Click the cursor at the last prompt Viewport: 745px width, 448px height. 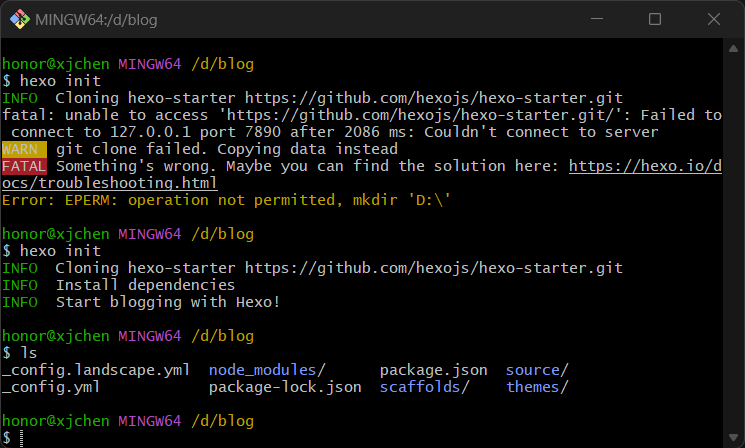22,439
